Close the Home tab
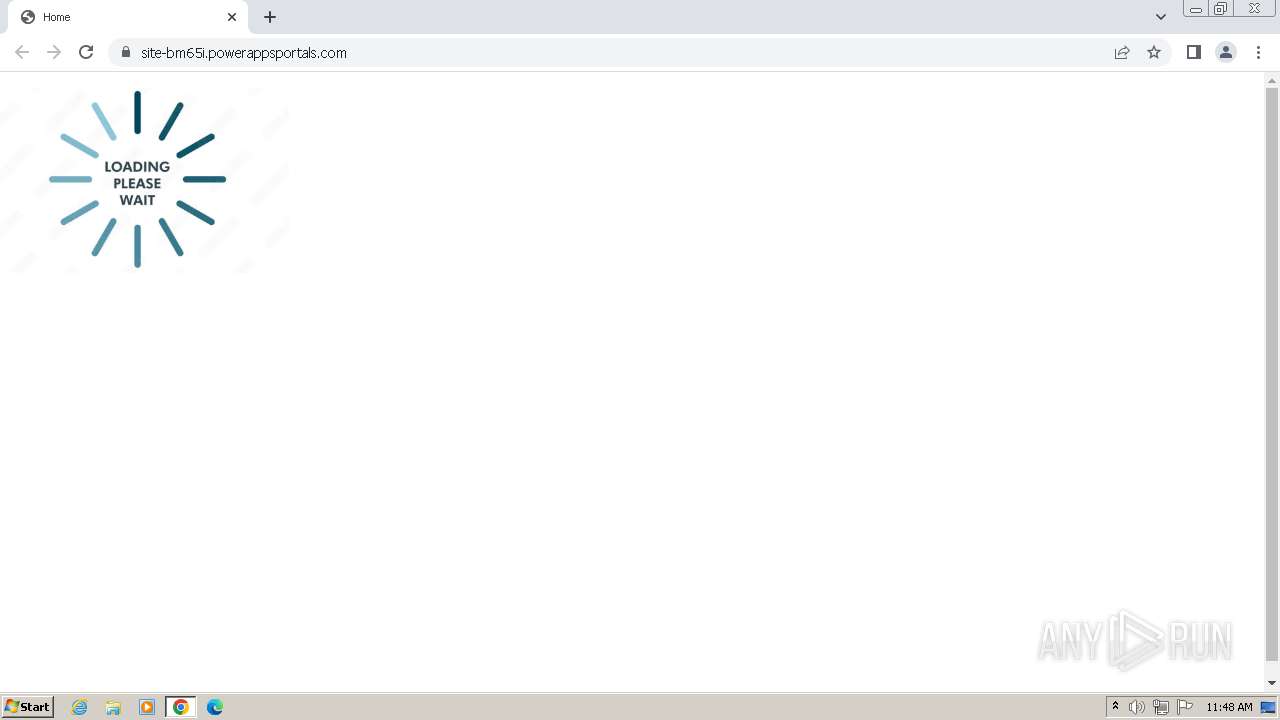Image resolution: width=1280 pixels, height=720 pixels. tap(232, 17)
